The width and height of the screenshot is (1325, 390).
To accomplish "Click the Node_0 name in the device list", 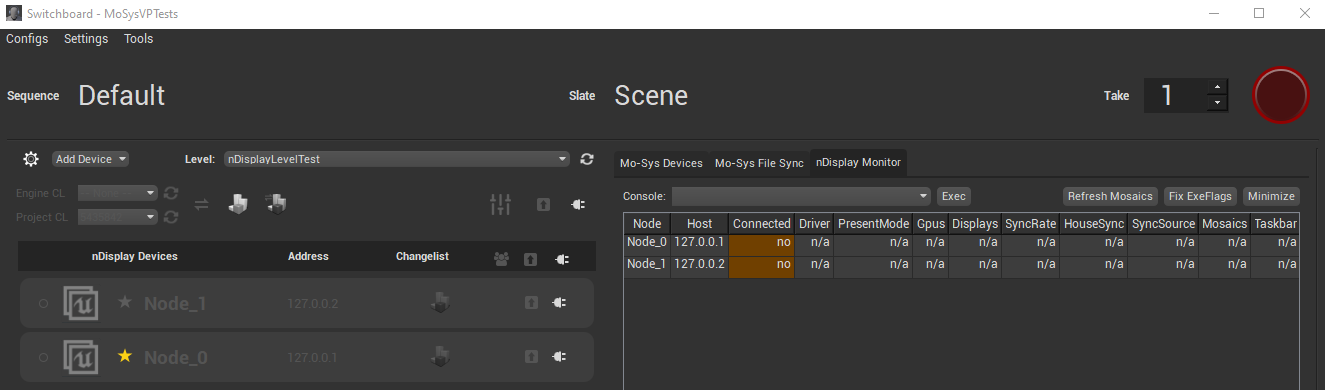I will (x=175, y=357).
